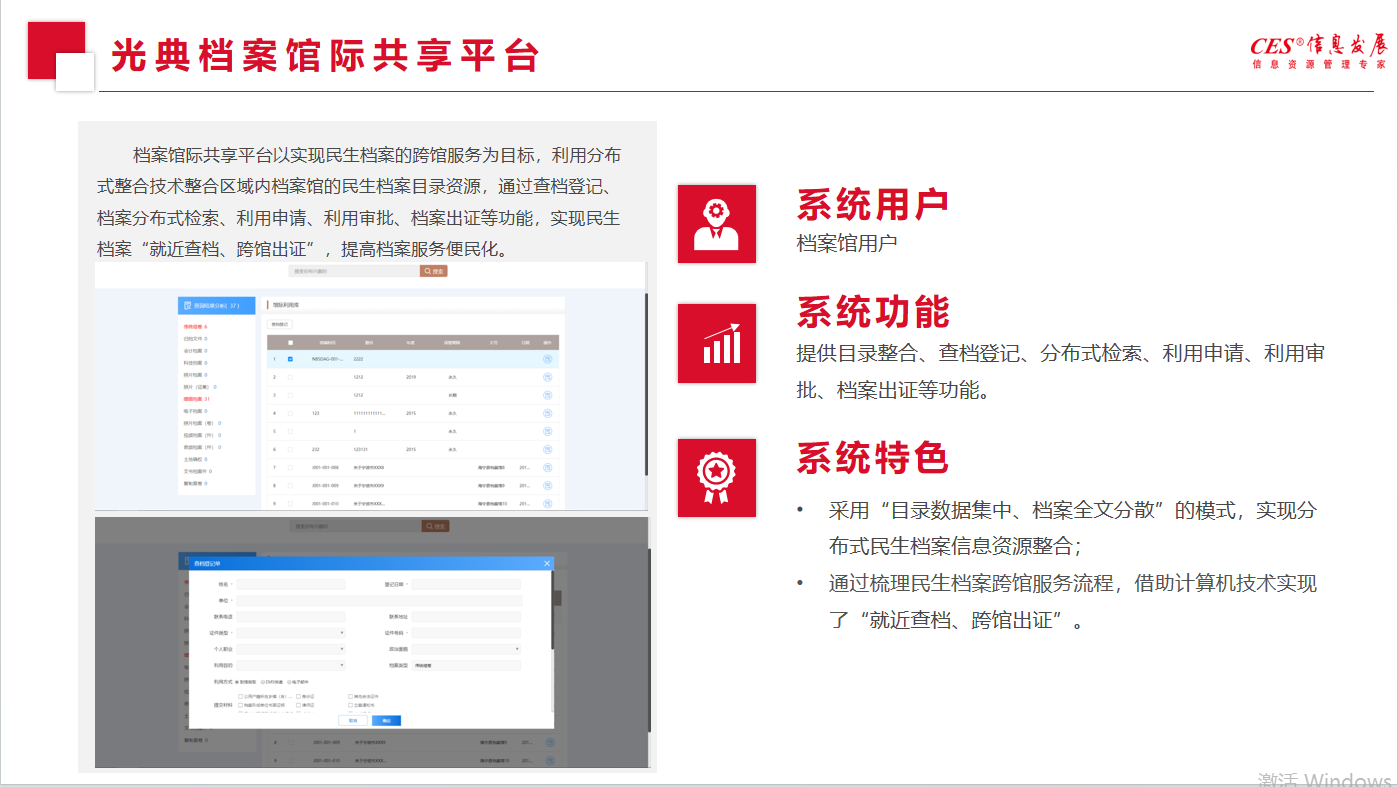The width and height of the screenshot is (1398, 787).
Task: Click the search input in upper screenshot
Action: coord(354,271)
